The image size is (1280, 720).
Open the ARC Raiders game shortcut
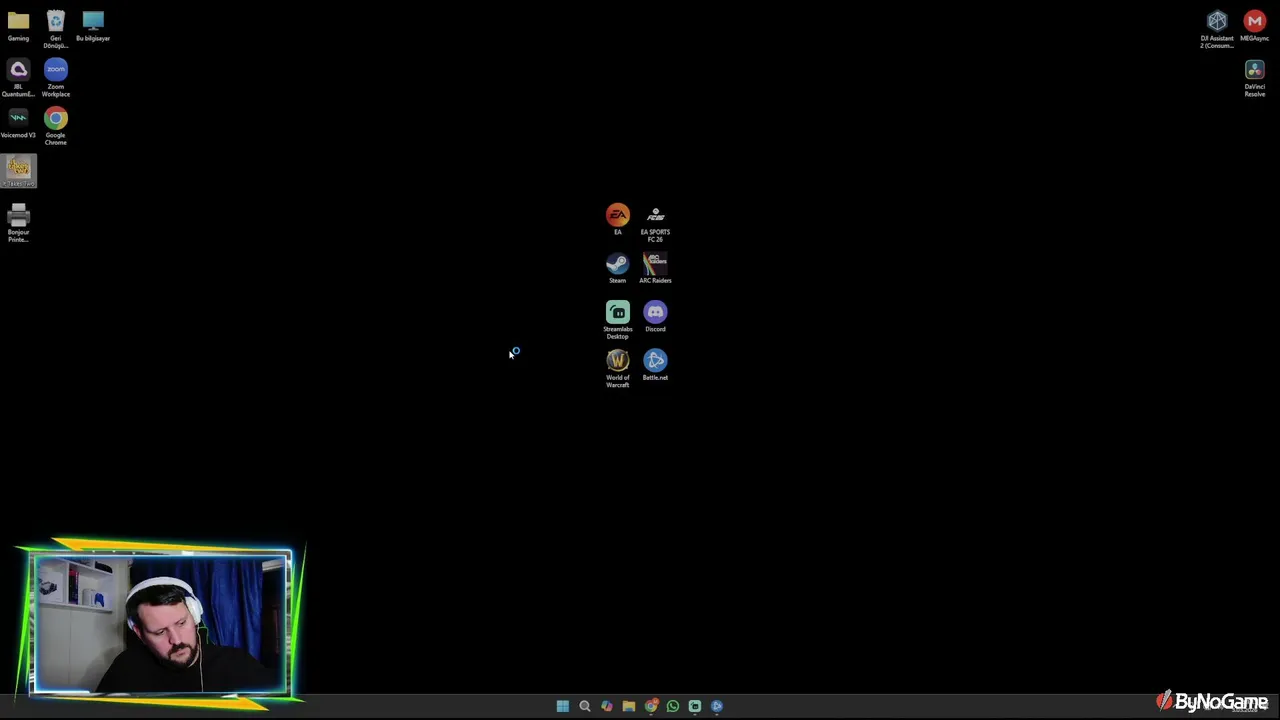[655, 269]
